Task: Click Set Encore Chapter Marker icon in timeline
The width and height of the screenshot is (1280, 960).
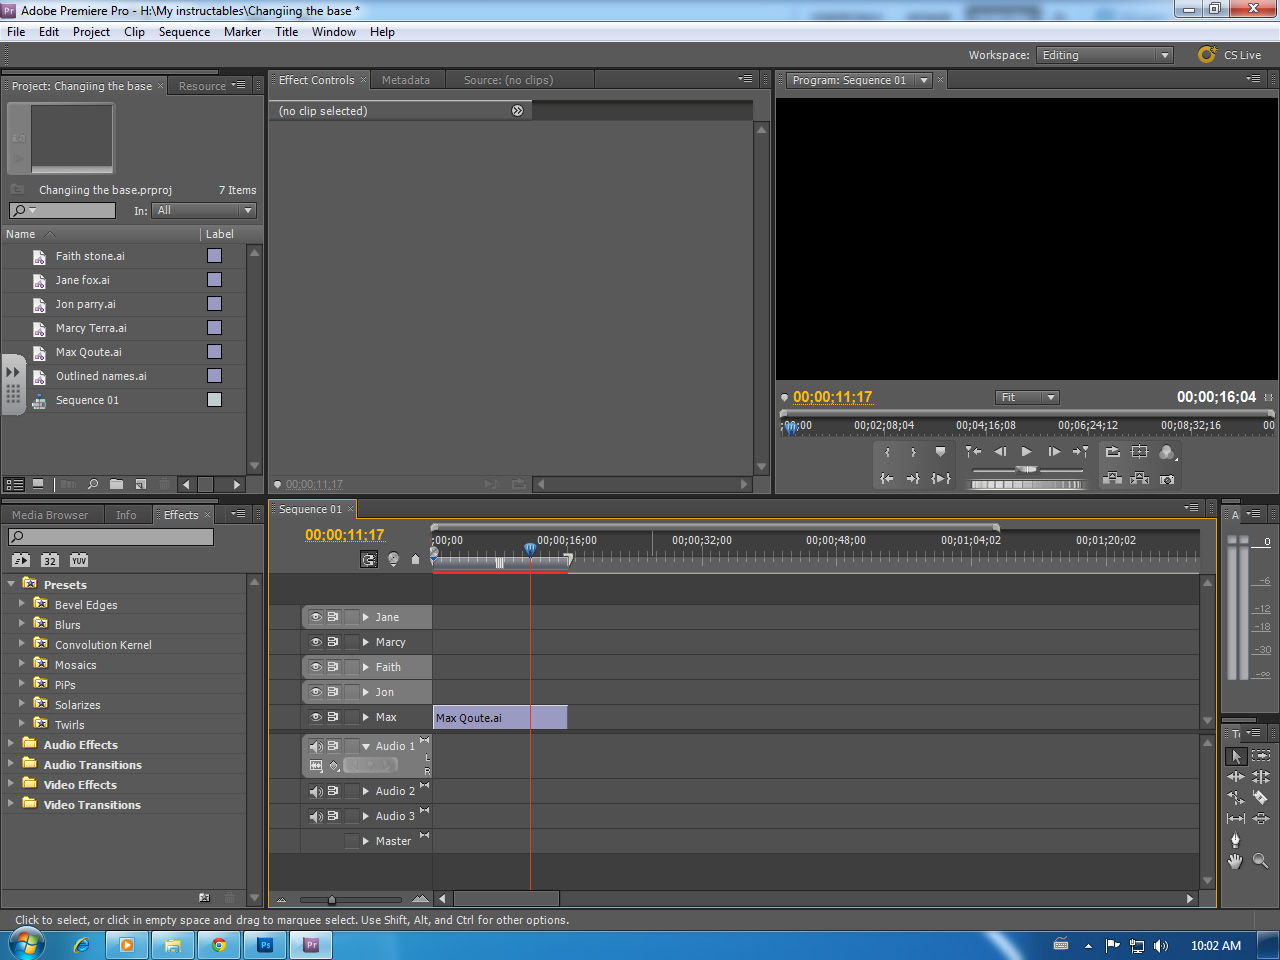Action: (x=393, y=559)
